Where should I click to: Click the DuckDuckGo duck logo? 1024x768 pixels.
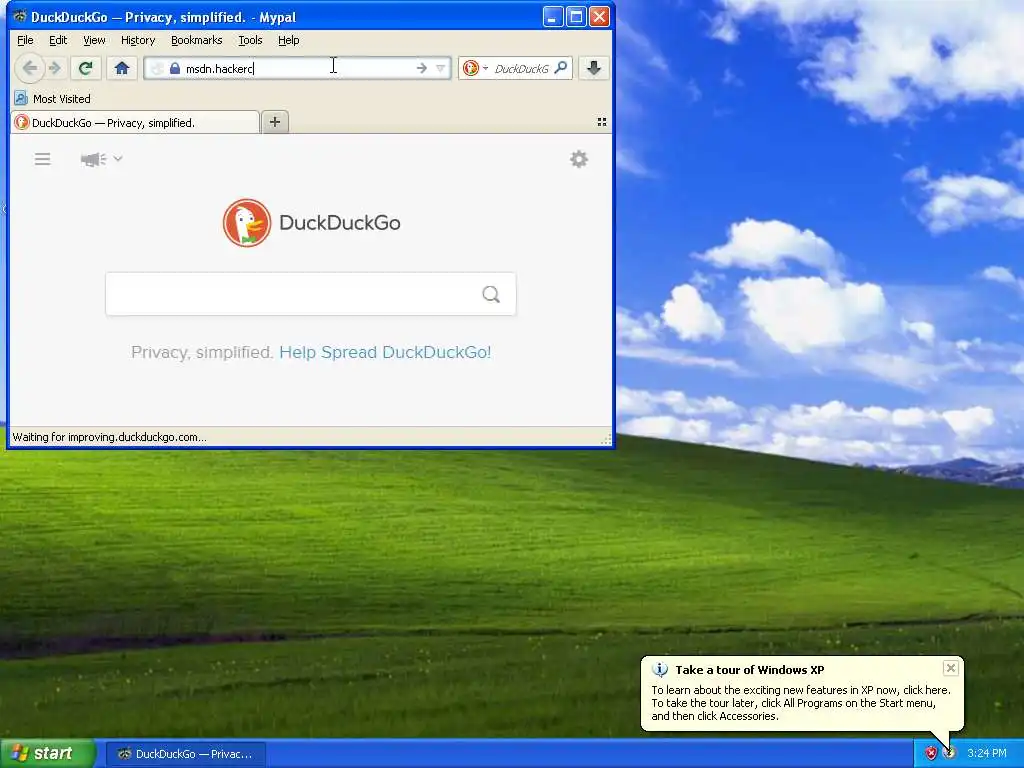pos(247,223)
